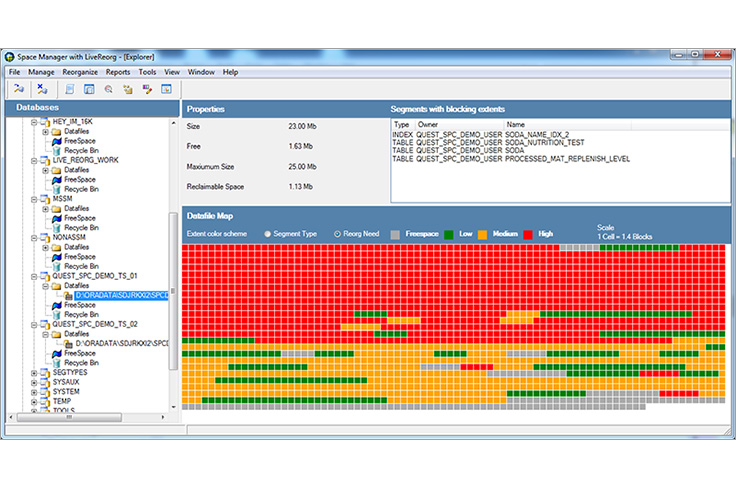Click the colored pencil edit toolbar icon
The image size is (736, 489).
tap(147, 89)
